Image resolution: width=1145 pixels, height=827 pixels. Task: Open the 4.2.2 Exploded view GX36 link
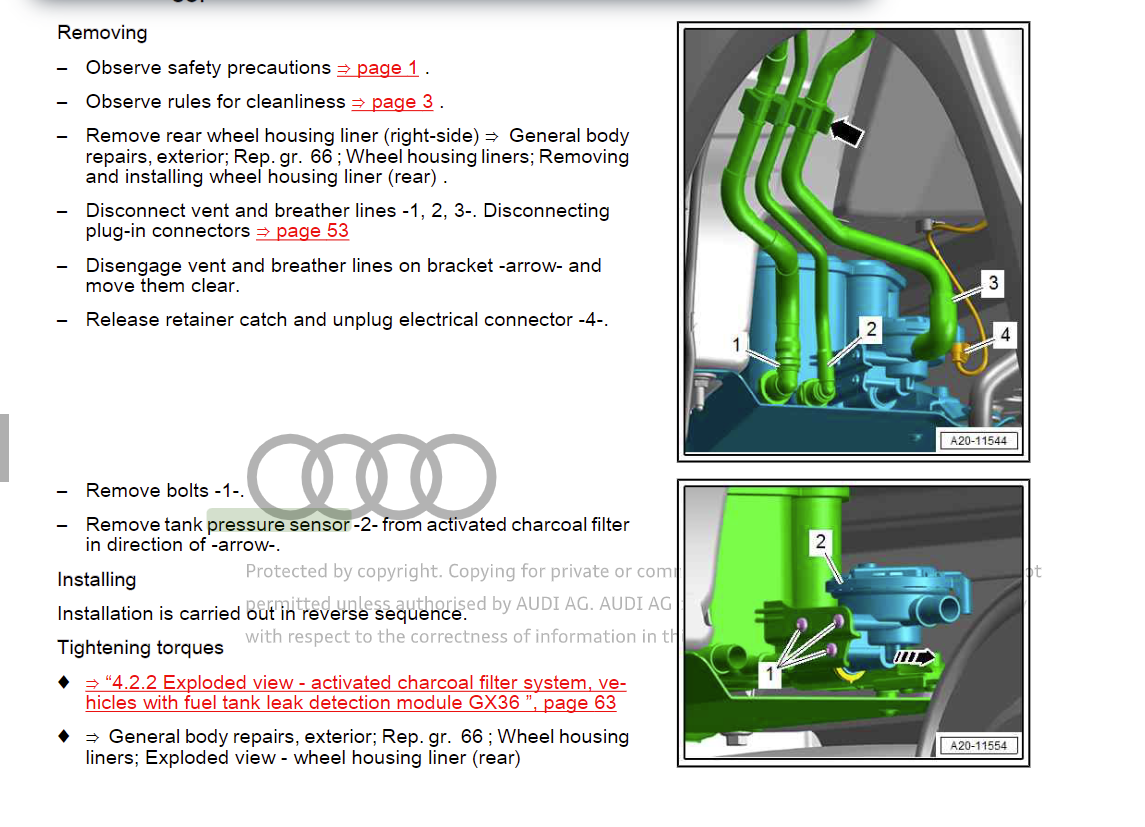(x=355, y=692)
